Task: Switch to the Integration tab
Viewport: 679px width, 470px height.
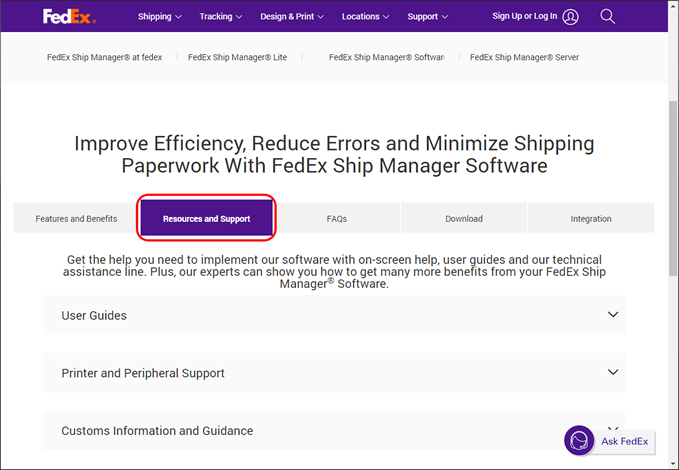Action: pyautogui.click(x=591, y=218)
